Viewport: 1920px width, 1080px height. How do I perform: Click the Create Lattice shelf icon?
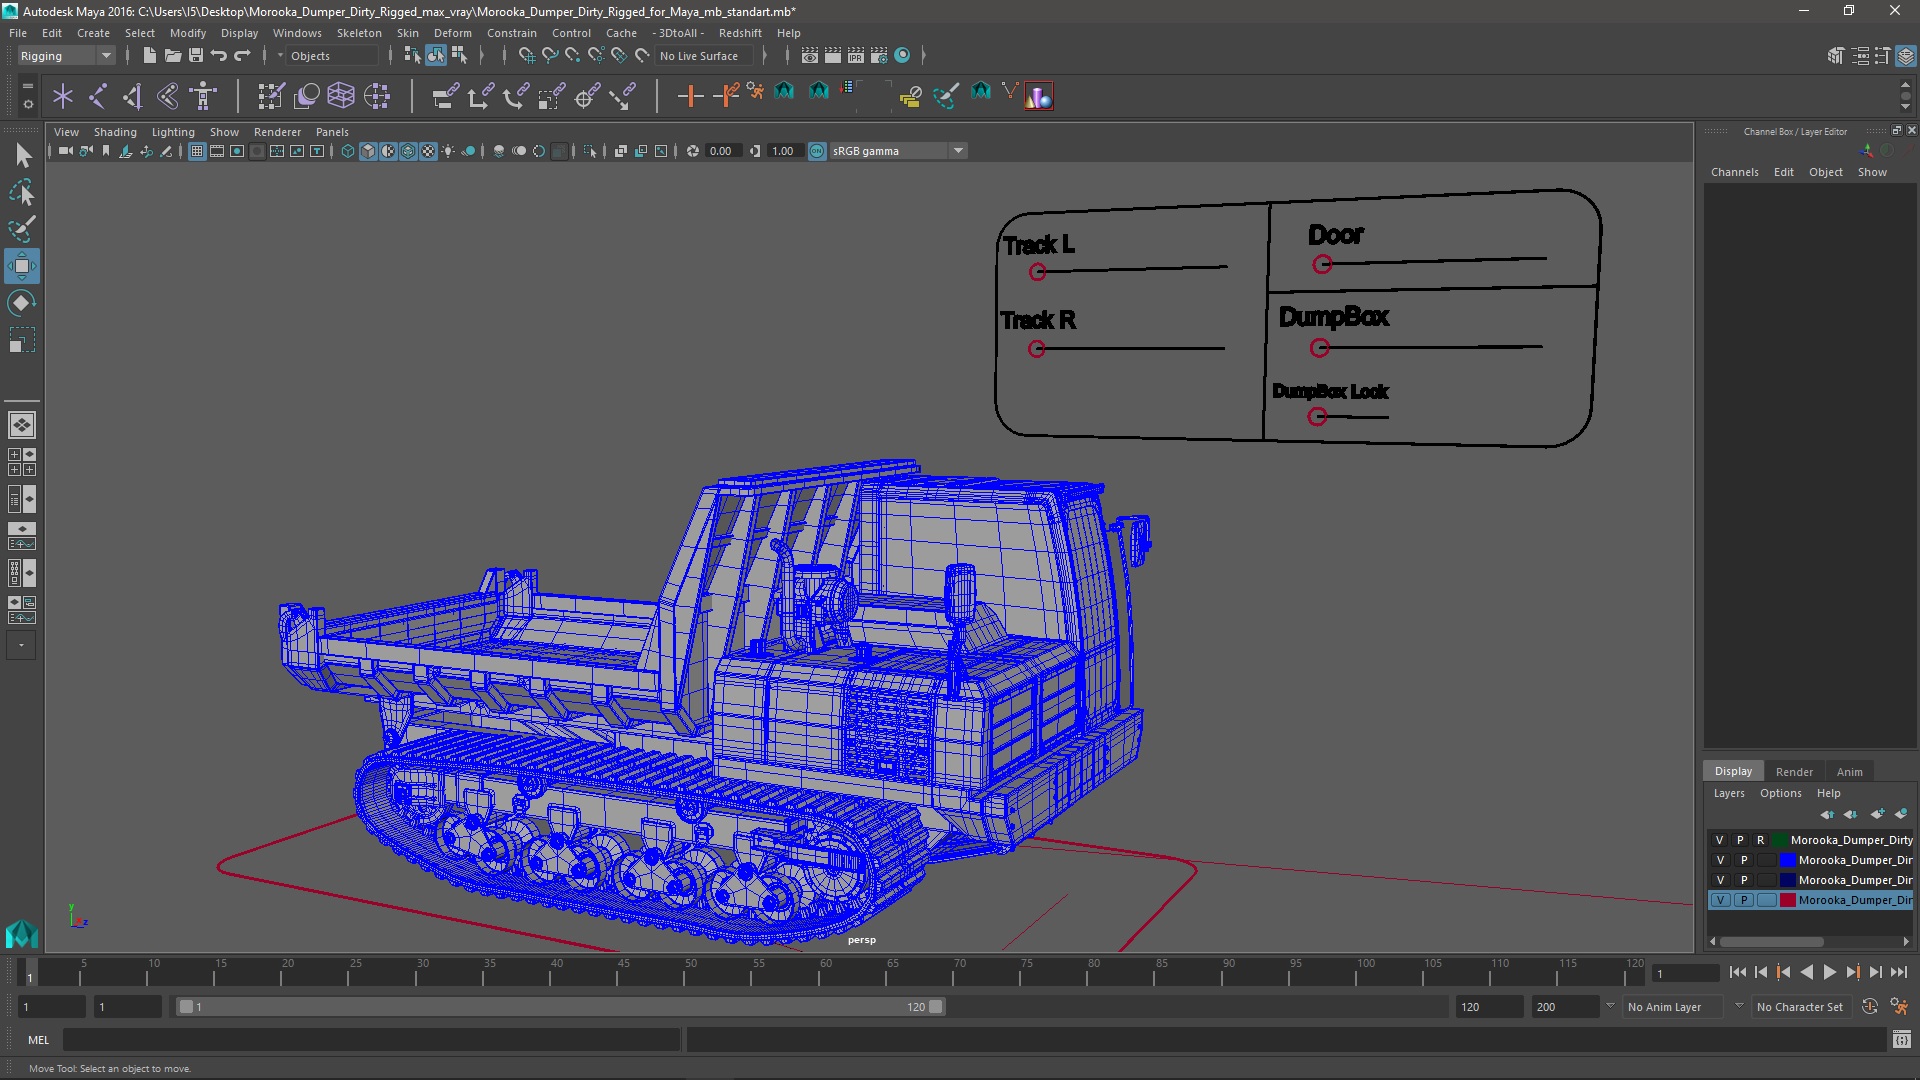(x=341, y=96)
